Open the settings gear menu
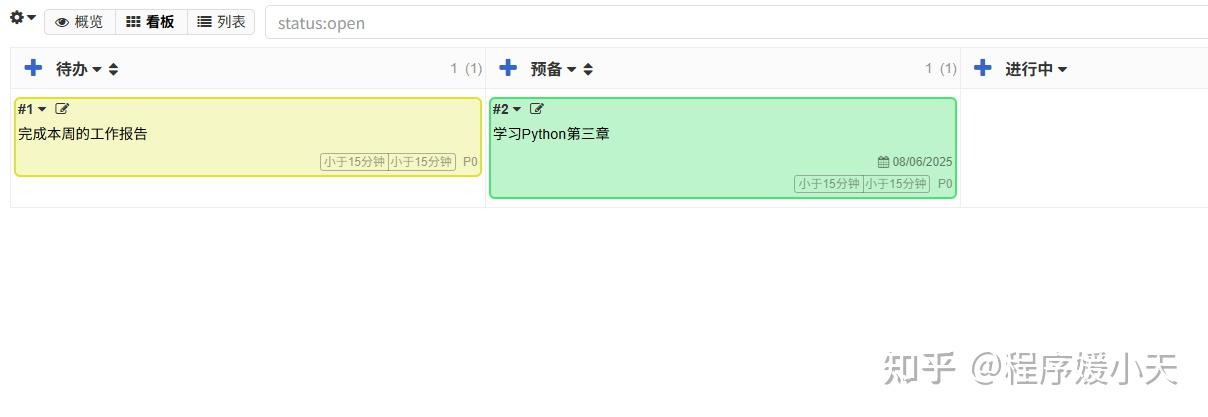The image size is (1208, 417). 22,18
